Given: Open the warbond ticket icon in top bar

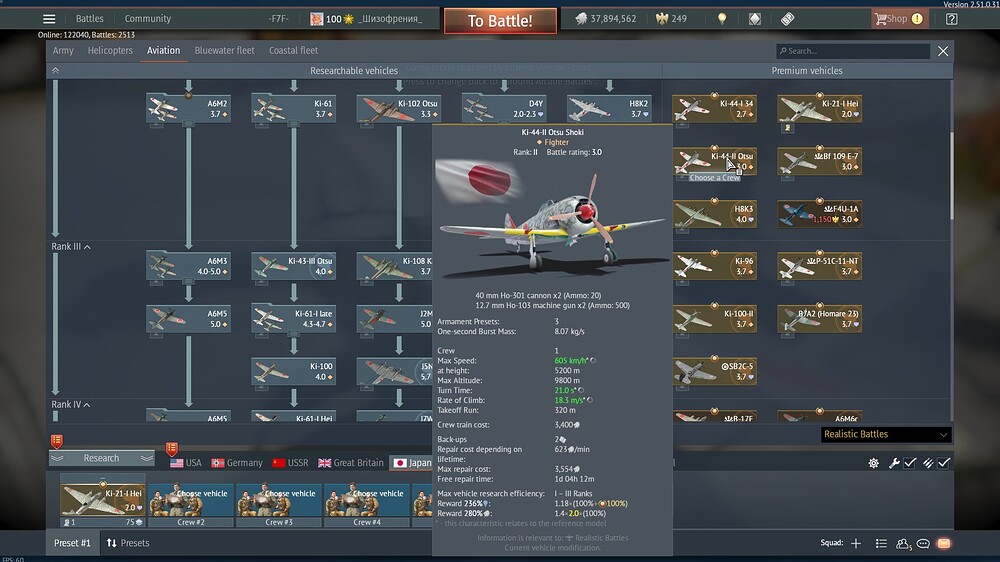Looking at the screenshot, I should (x=787, y=19).
